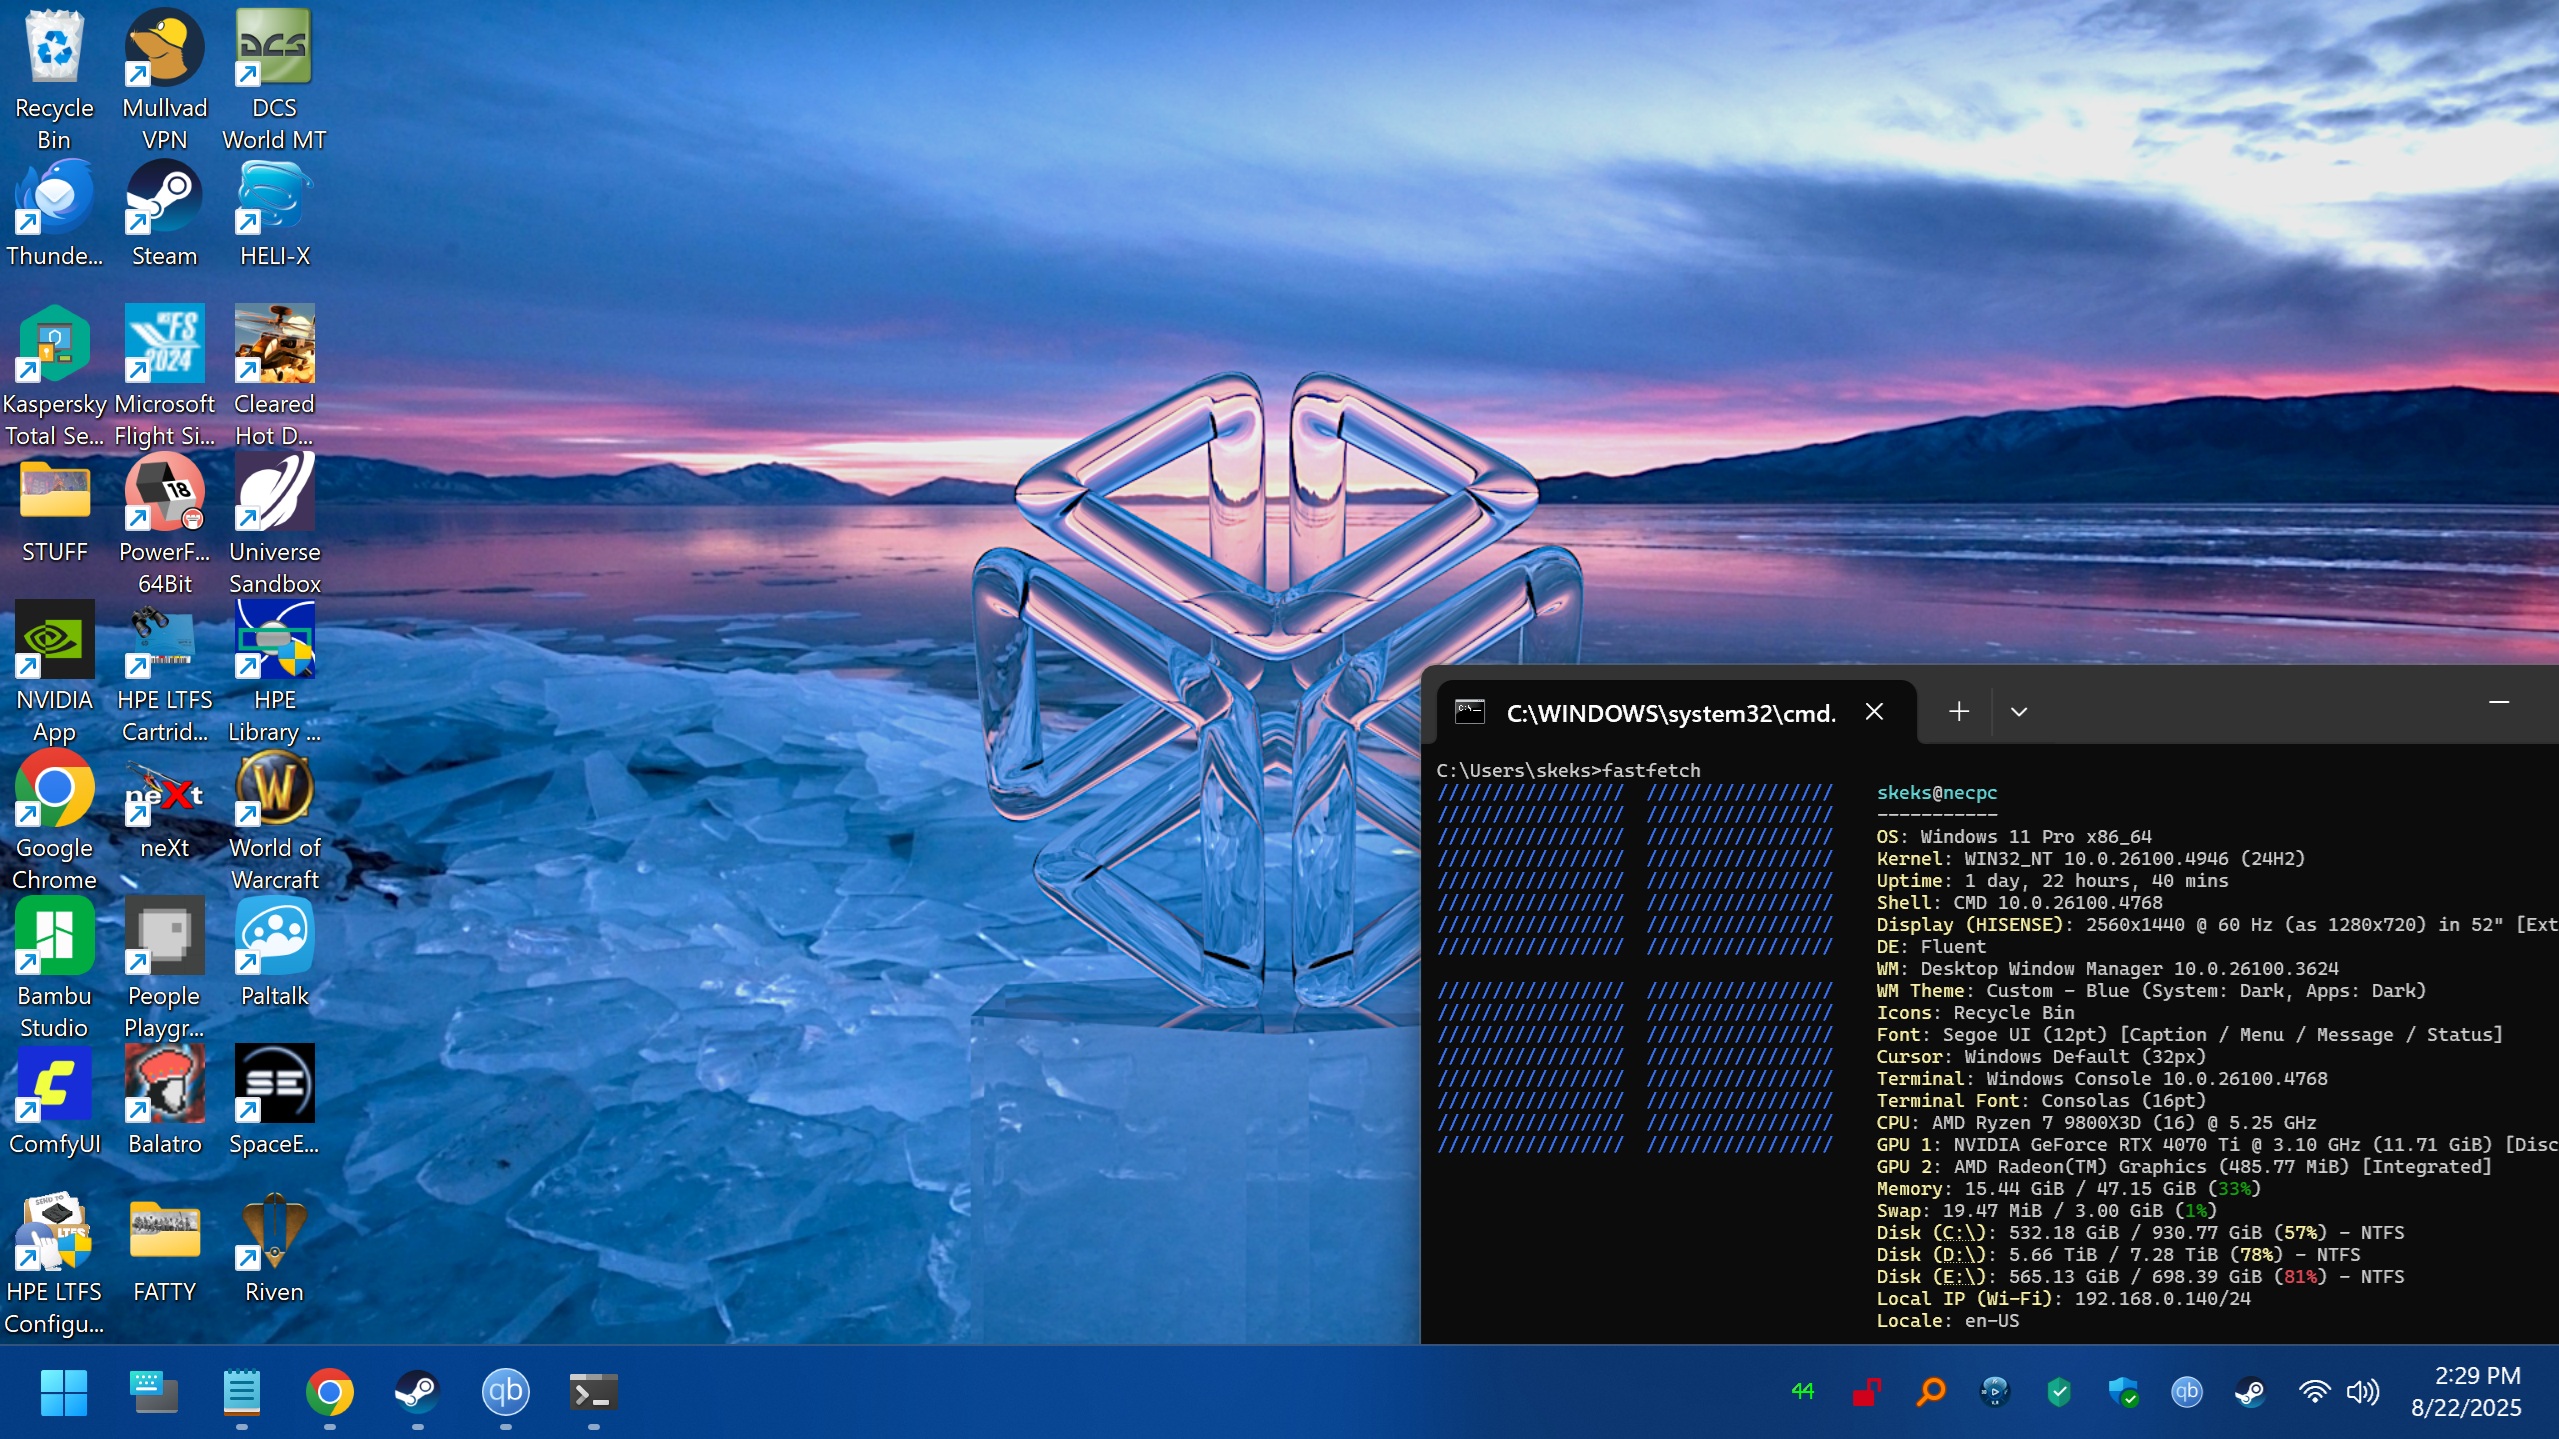The image size is (2559, 1439).
Task: Open Google Chrome from the taskbar
Action: pyautogui.click(x=329, y=1392)
